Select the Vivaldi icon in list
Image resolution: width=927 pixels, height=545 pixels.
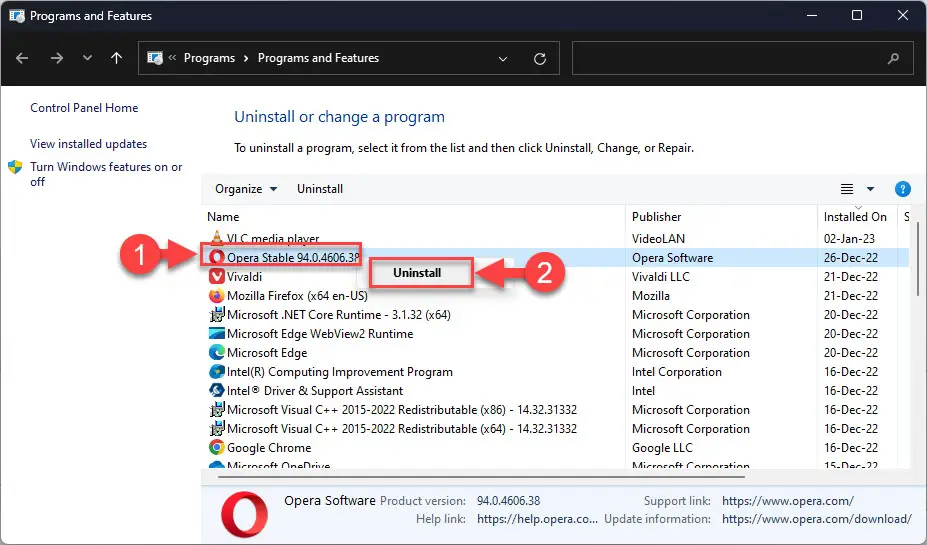click(217, 276)
